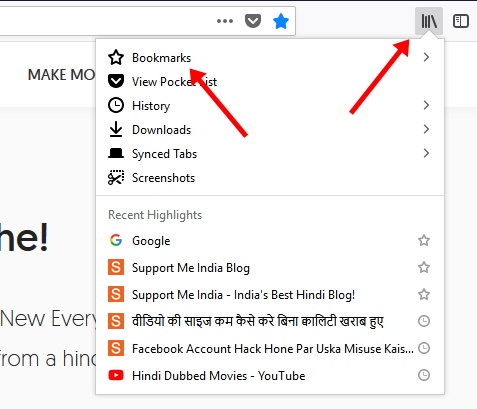Click clock icon on Facebook Account Hack row
477x409 pixels.
[x=424, y=348]
